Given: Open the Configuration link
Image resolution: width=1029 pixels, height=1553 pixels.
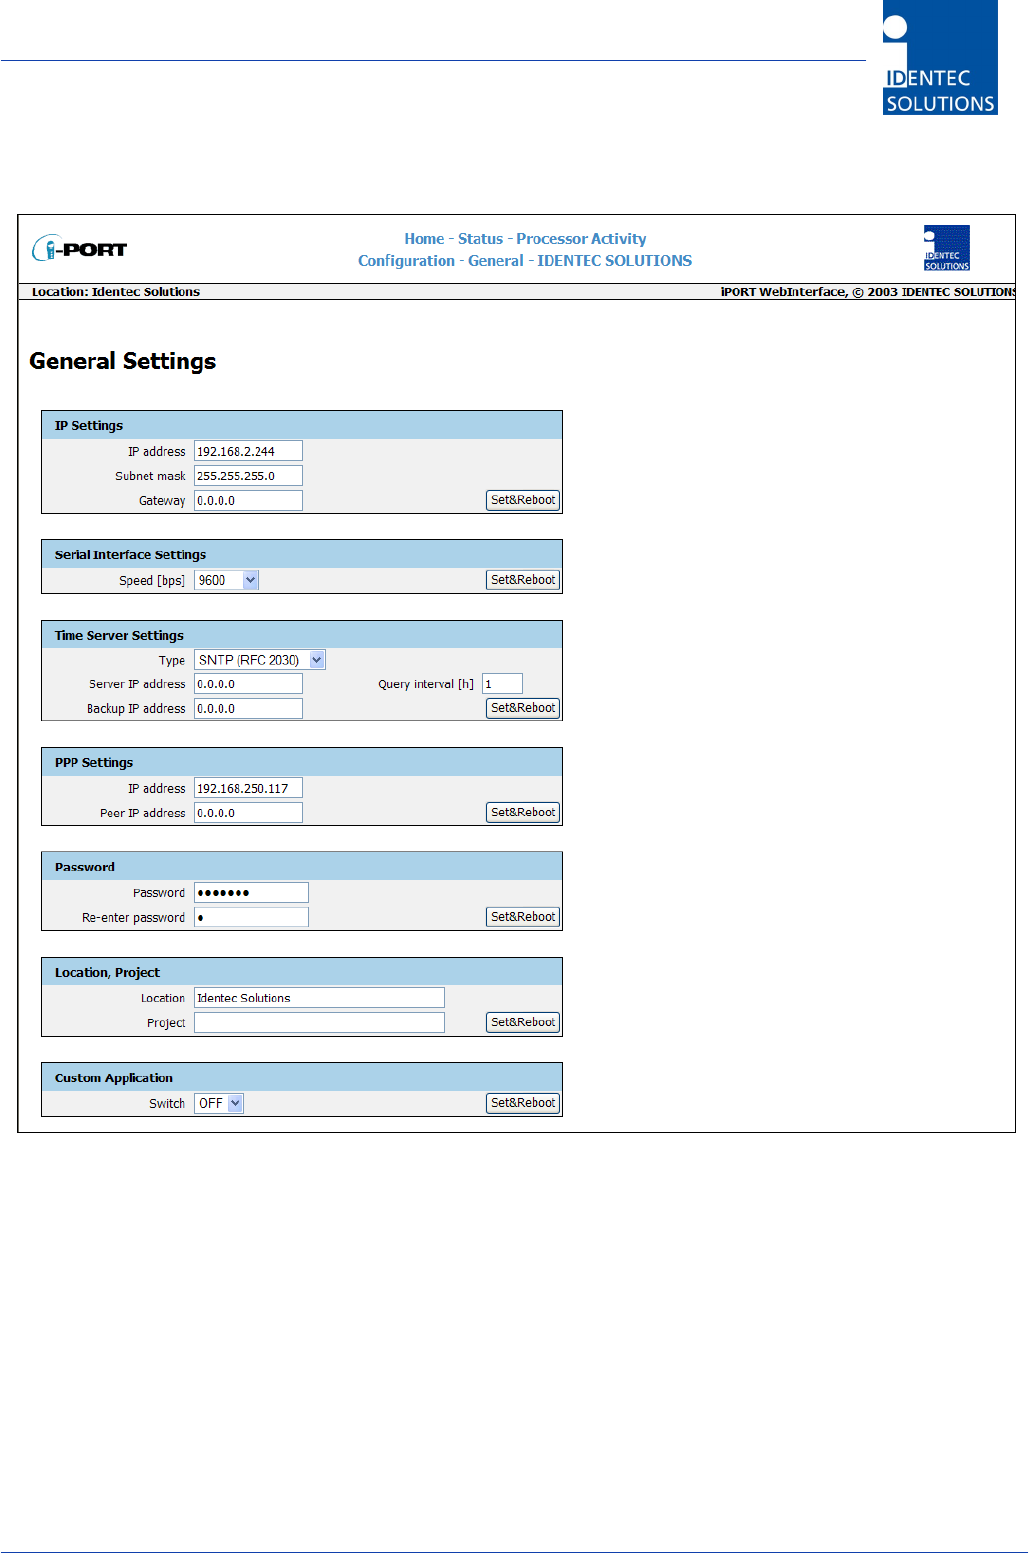Looking at the screenshot, I should point(406,261).
